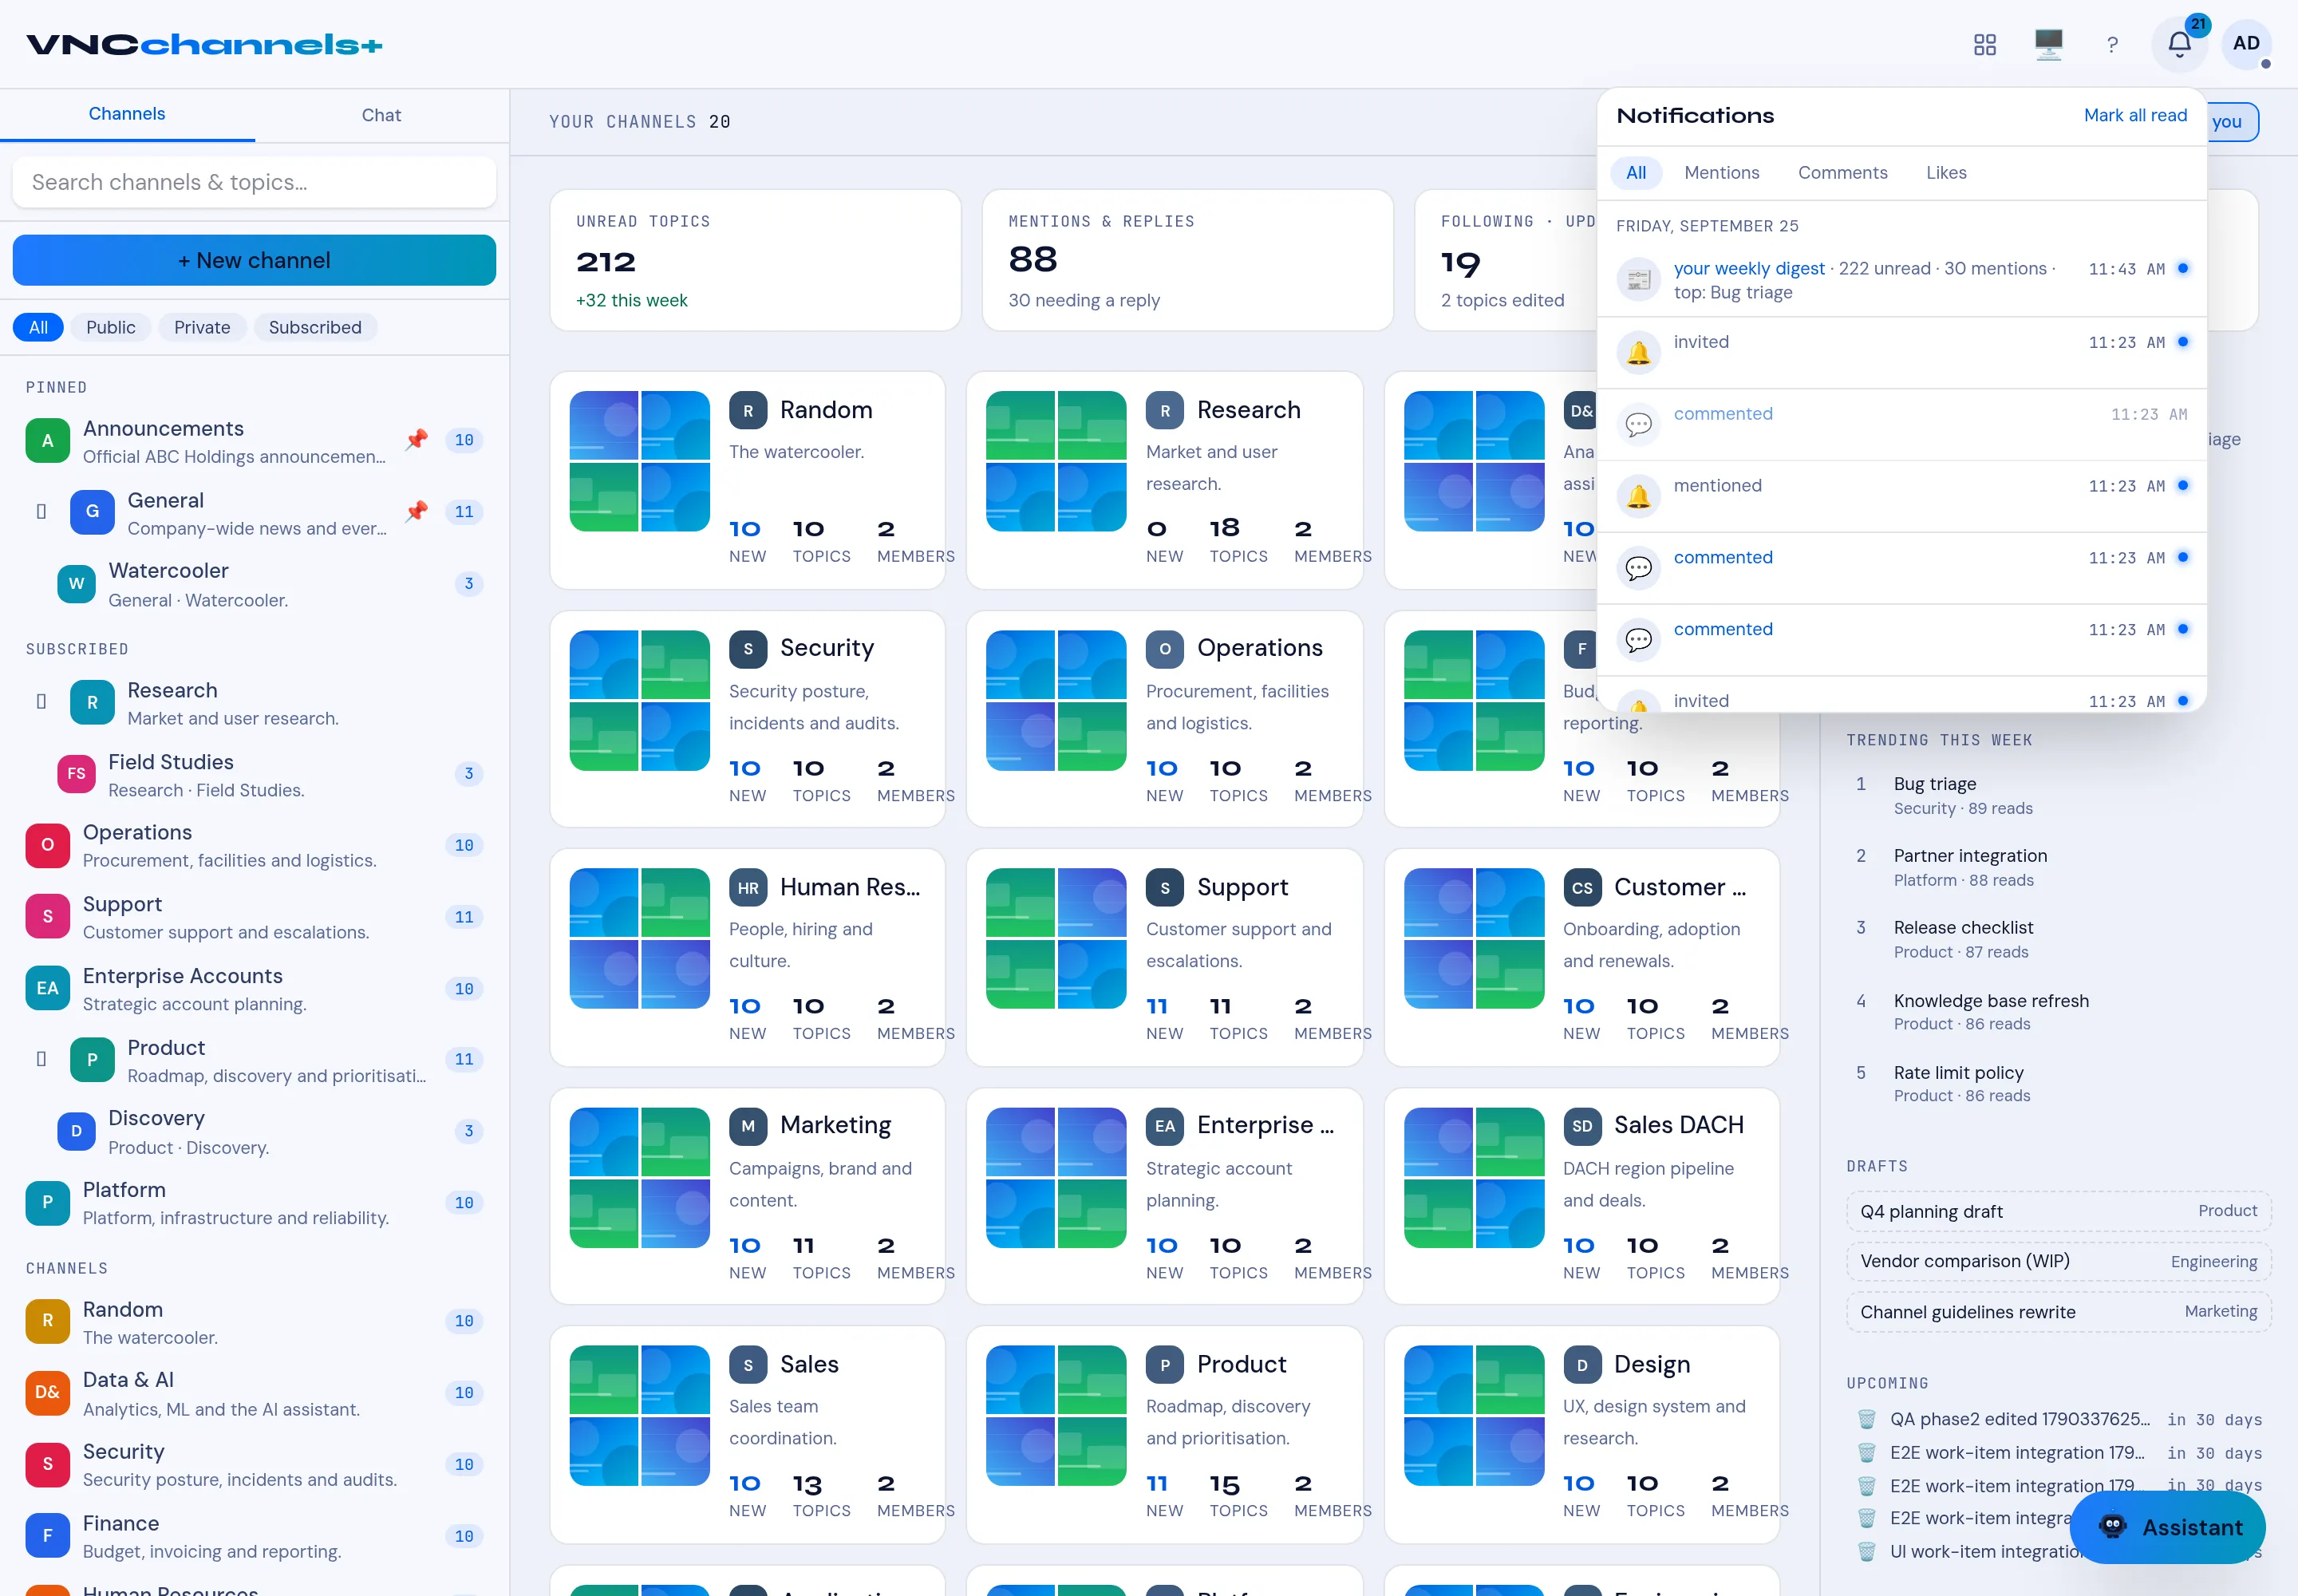Image resolution: width=2298 pixels, height=1596 pixels.
Task: Click Mark all read link
Action: pyautogui.click(x=2135, y=115)
